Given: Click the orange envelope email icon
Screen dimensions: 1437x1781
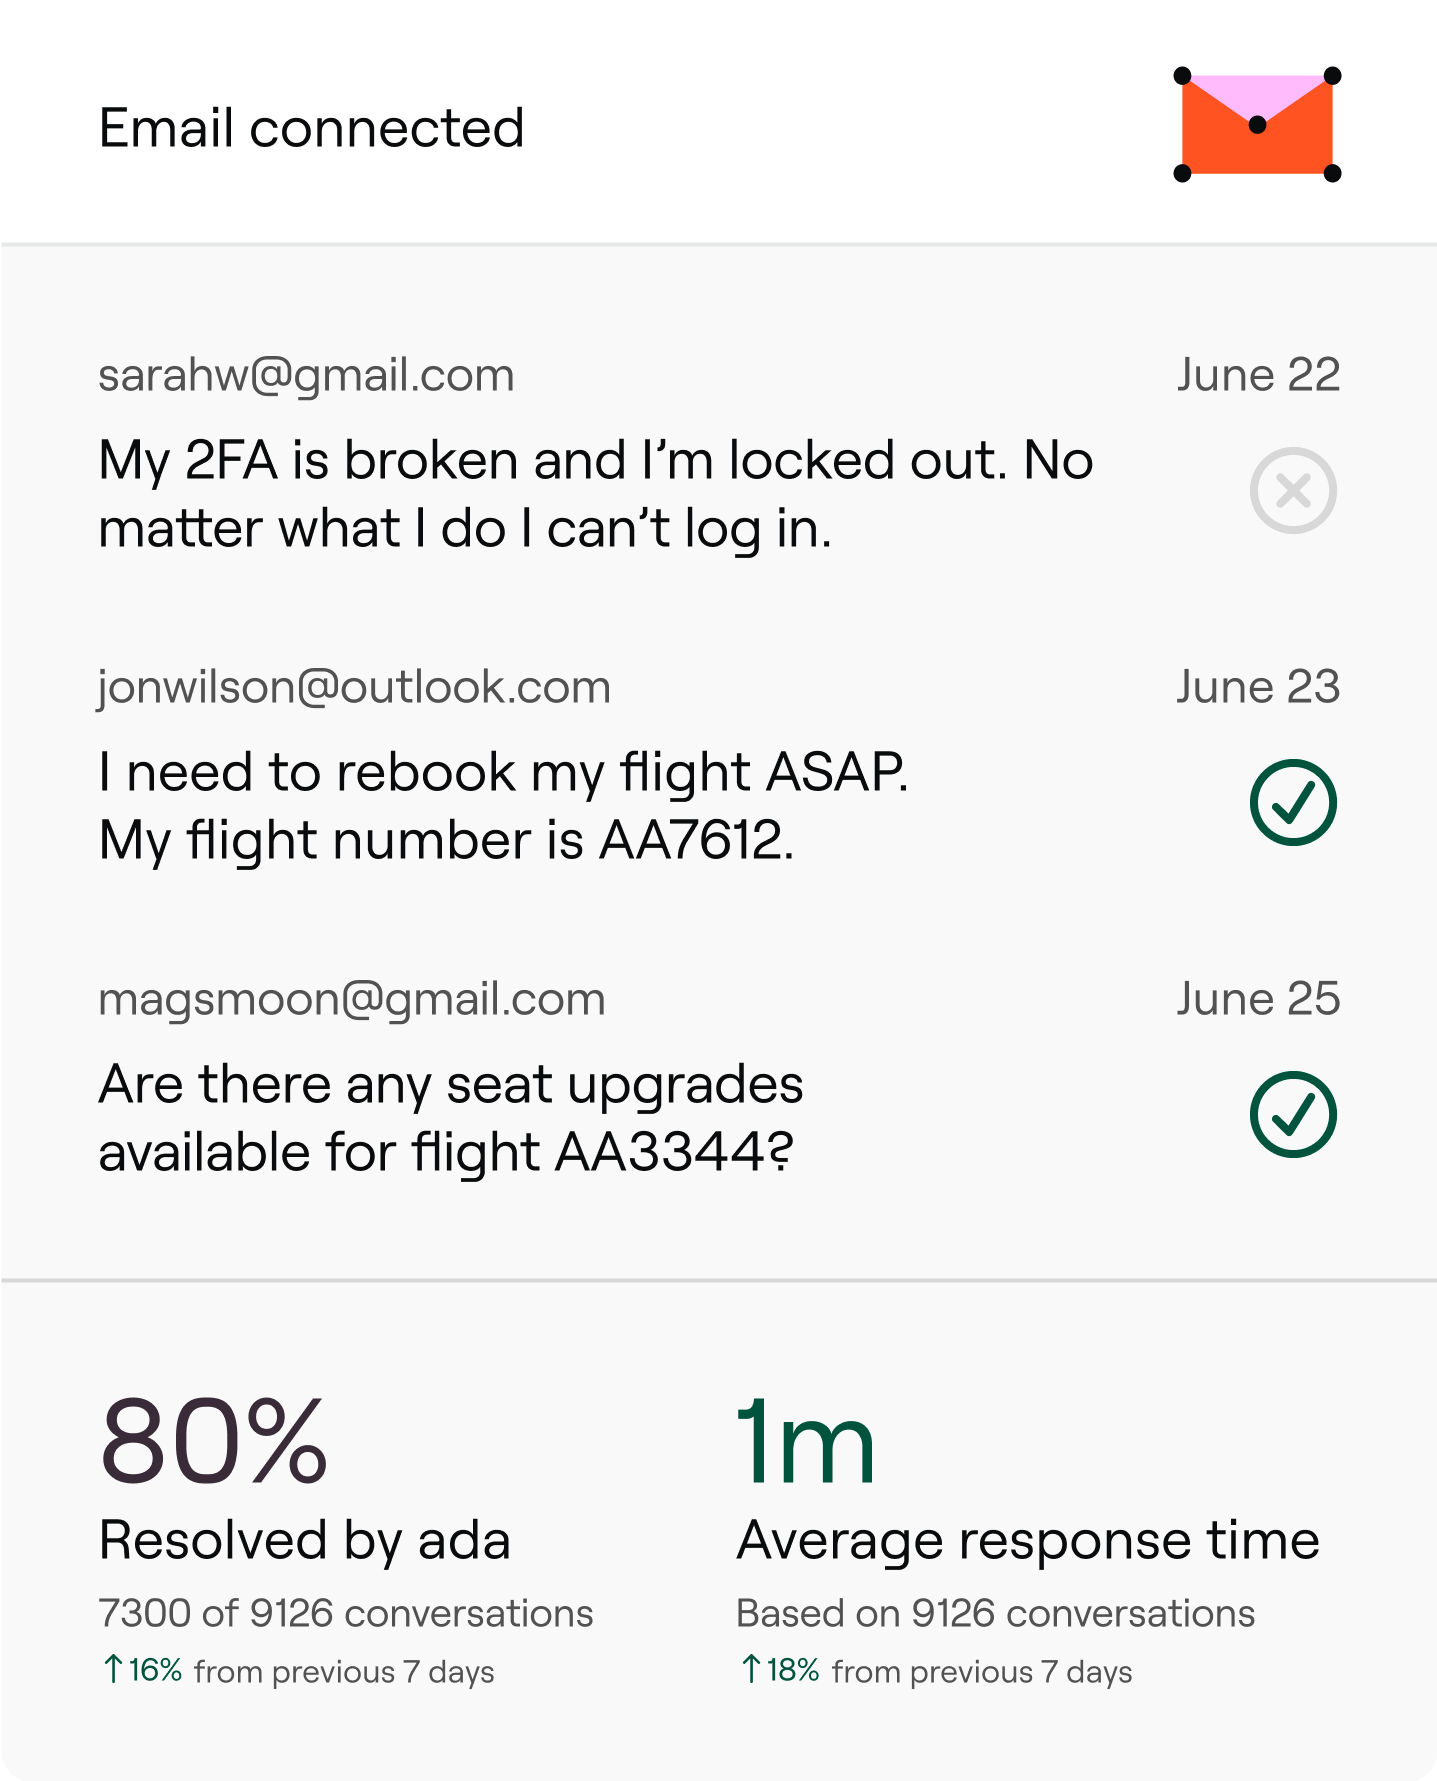Looking at the screenshot, I should click(x=1257, y=125).
